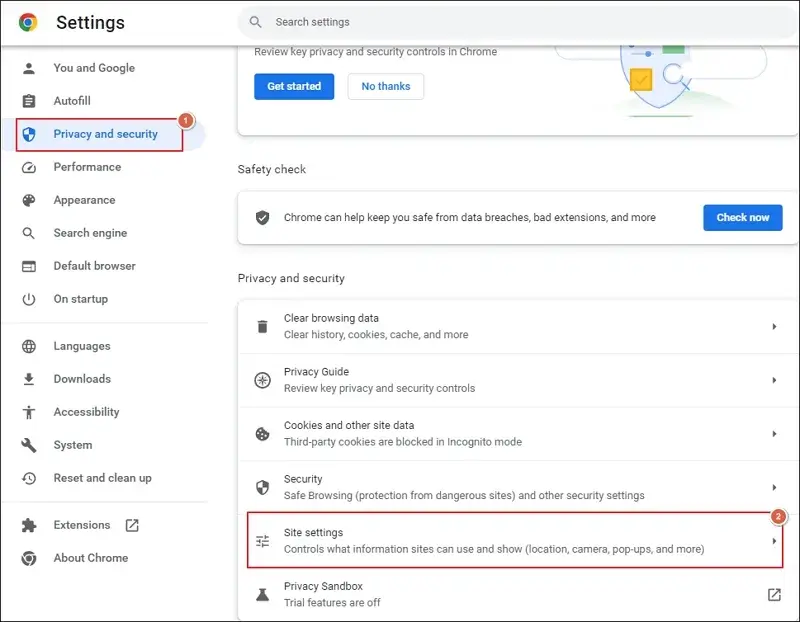Open the Site settings row text
800x622 pixels.
[494, 541]
